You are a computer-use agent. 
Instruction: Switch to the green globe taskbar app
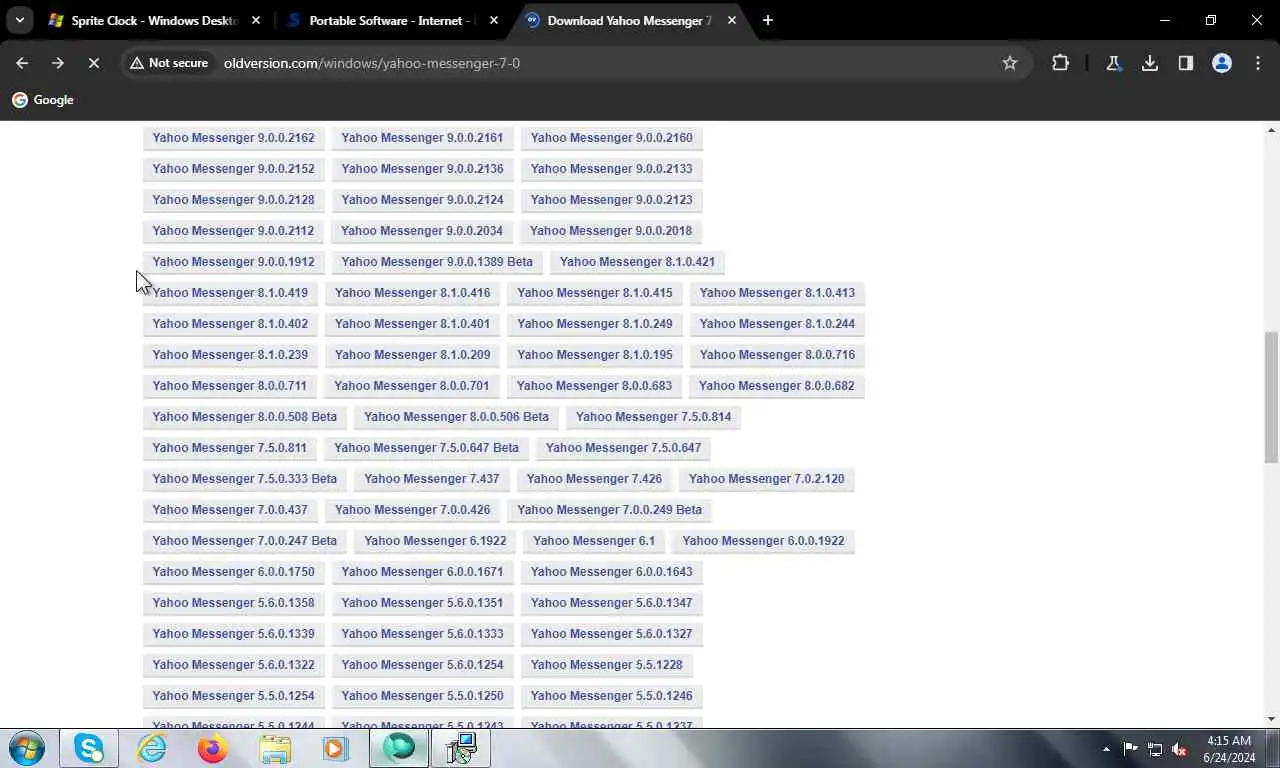click(399, 748)
